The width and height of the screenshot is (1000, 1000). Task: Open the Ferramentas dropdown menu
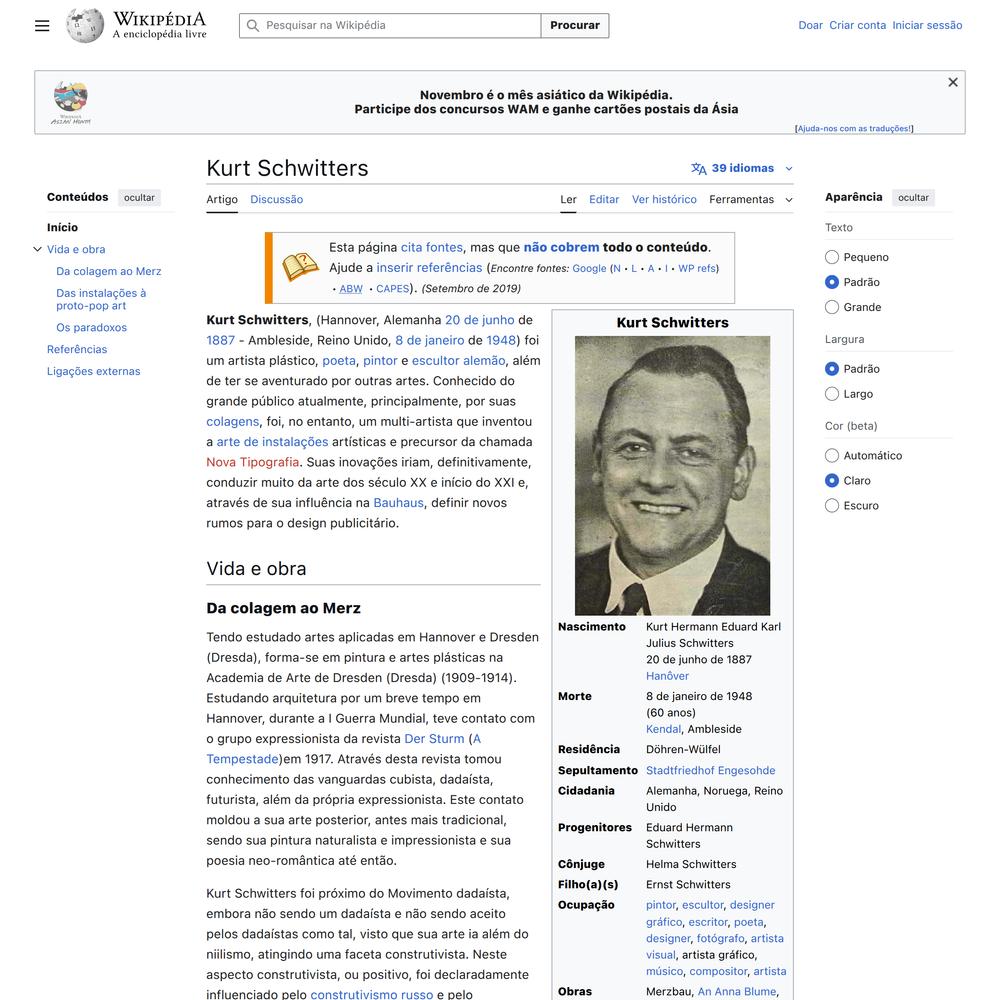pyautogui.click(x=750, y=199)
